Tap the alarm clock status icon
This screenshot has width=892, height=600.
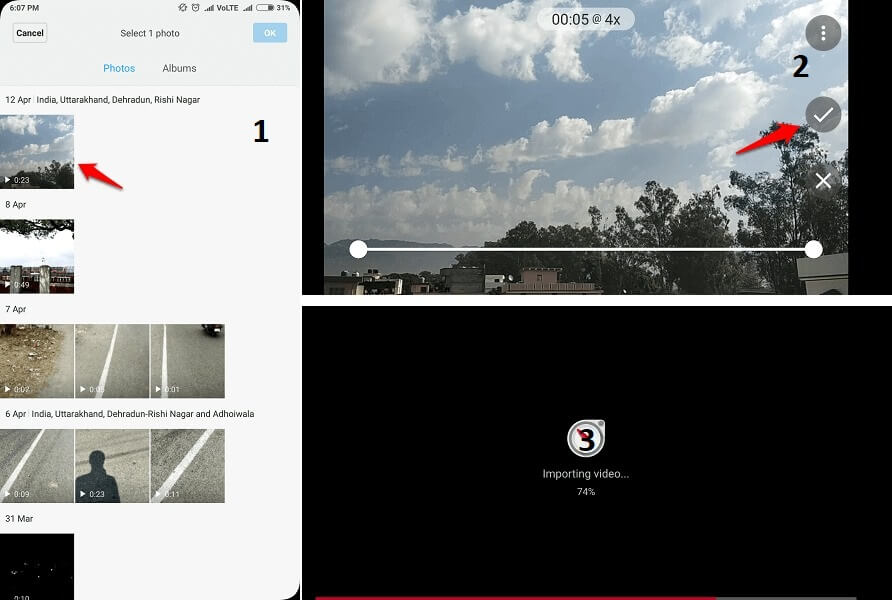[195, 8]
